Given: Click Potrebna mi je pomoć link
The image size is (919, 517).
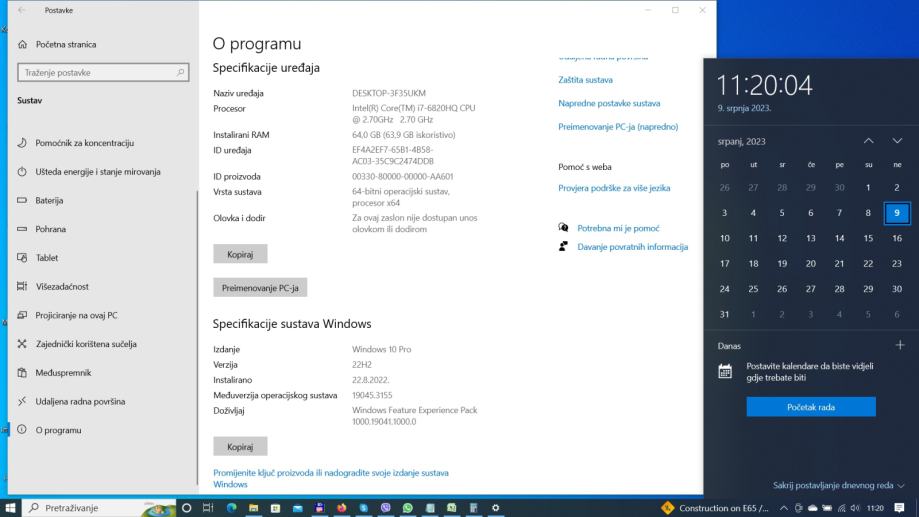Looking at the screenshot, I should click(x=618, y=228).
